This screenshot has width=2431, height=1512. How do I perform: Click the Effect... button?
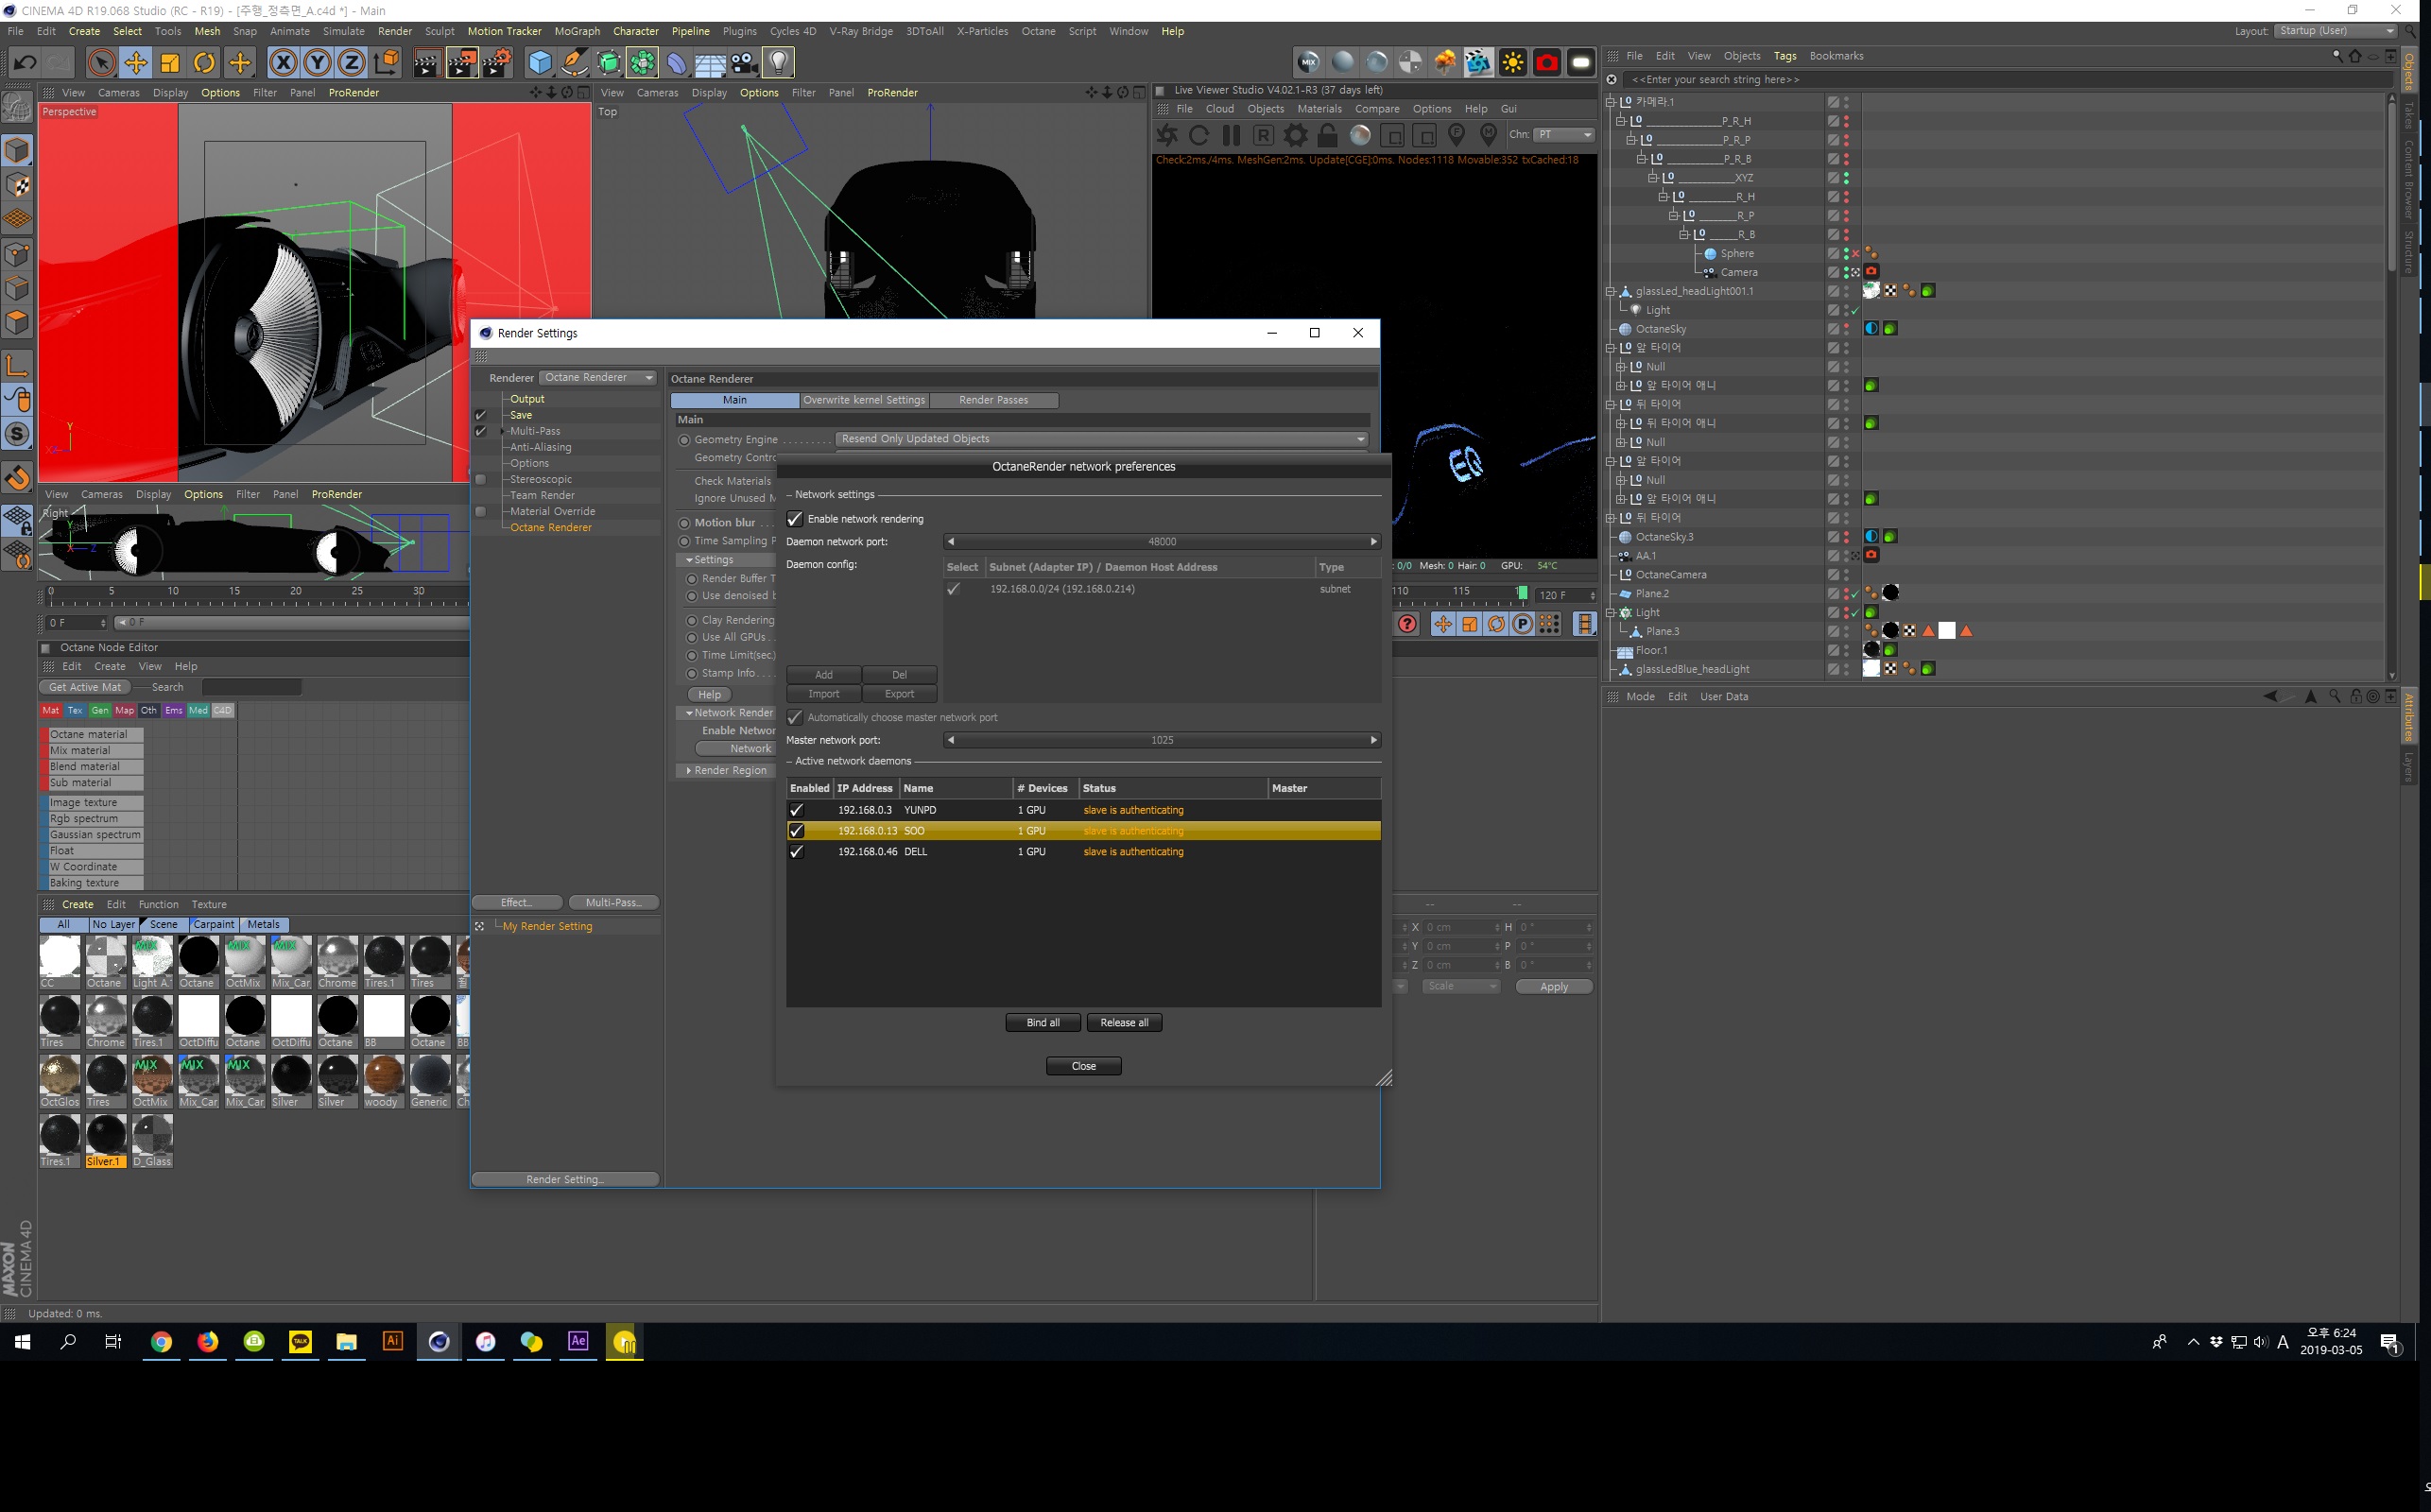point(517,903)
